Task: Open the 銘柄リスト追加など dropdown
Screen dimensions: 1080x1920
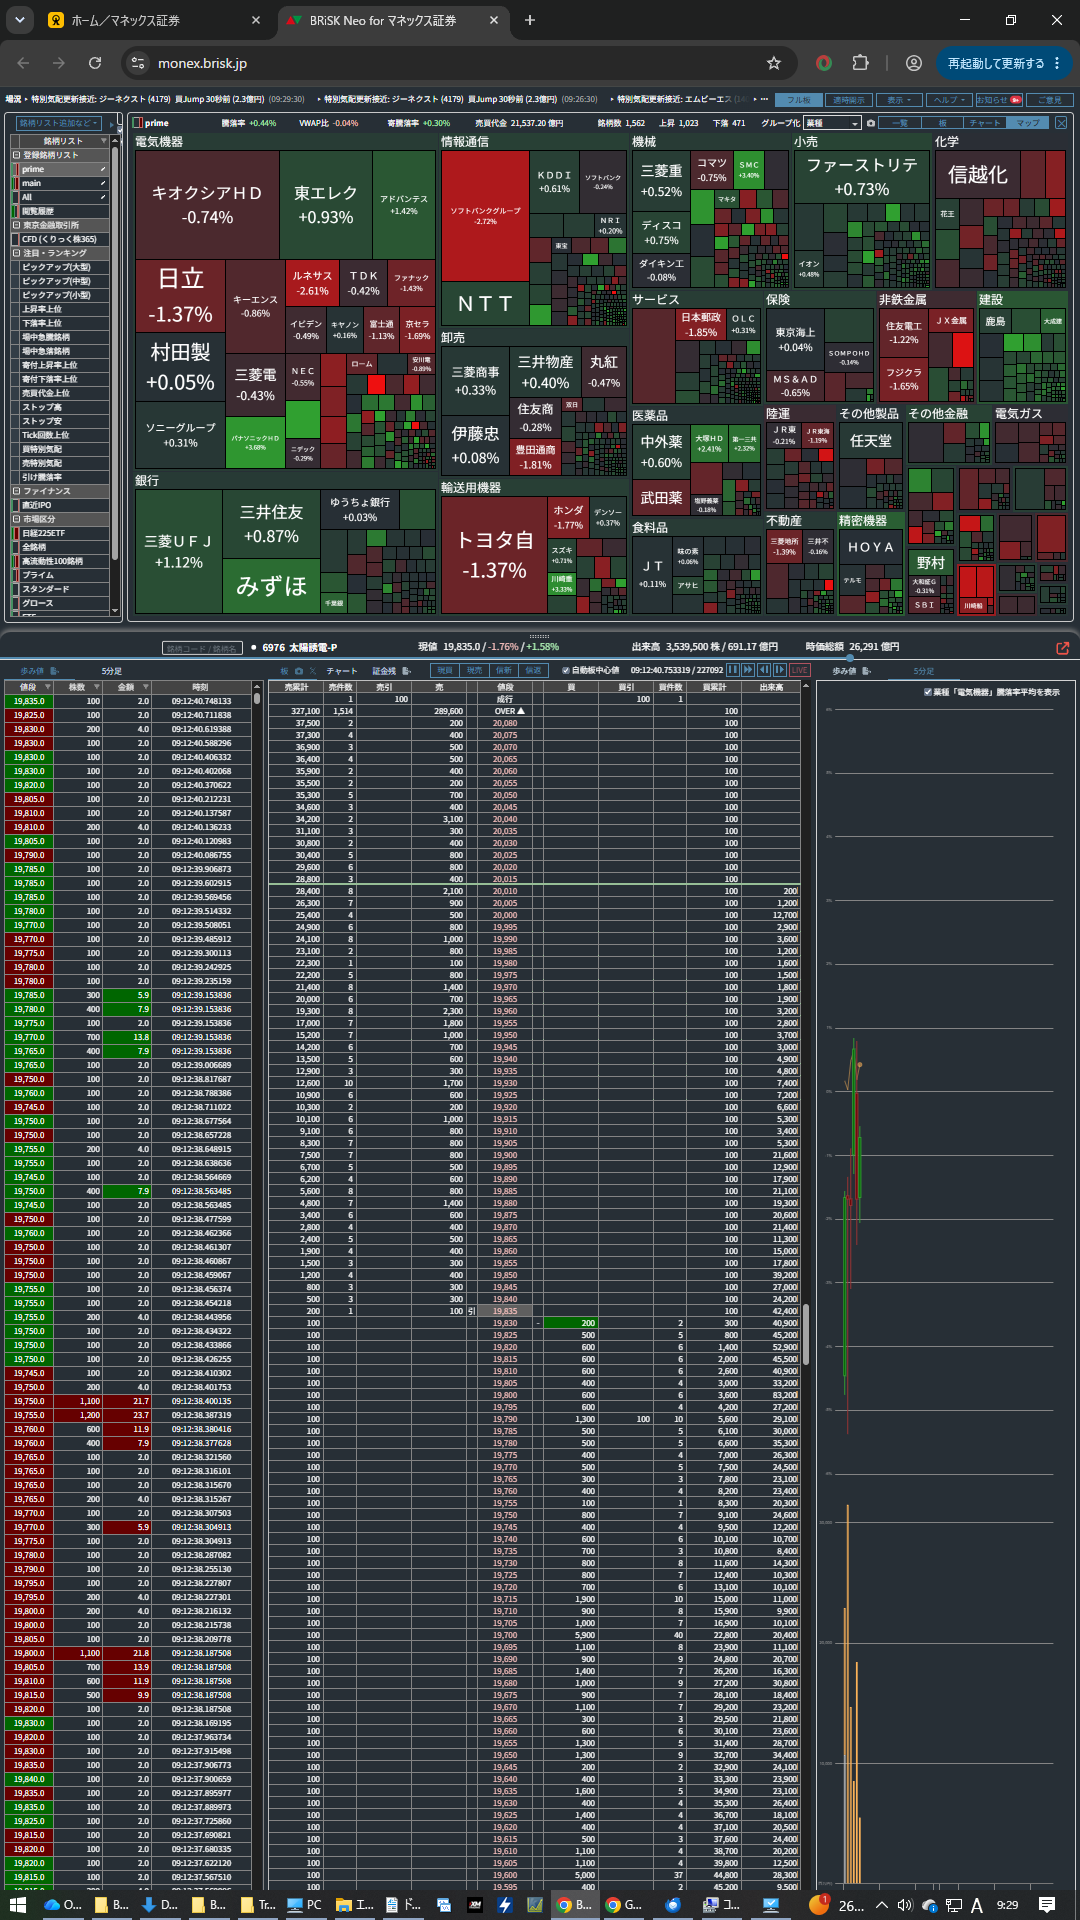Action: (58, 123)
